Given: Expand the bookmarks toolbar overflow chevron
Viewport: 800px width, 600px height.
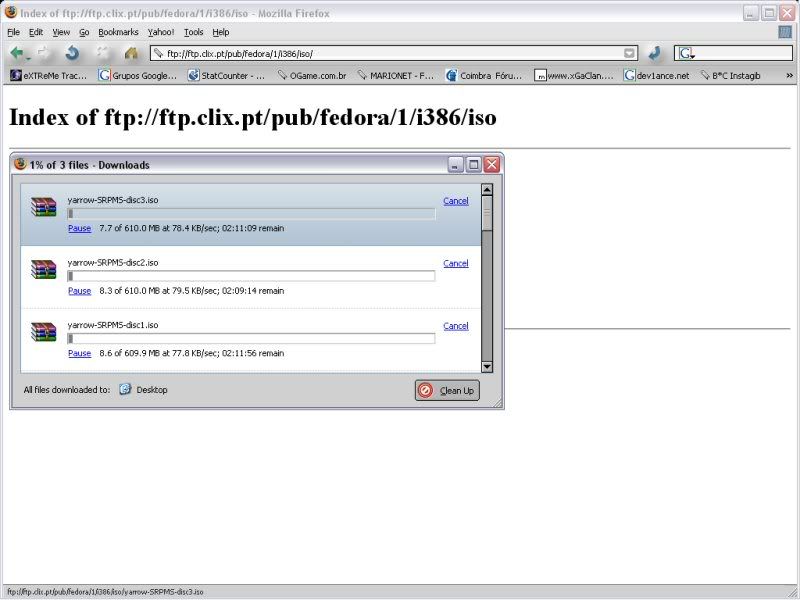Looking at the screenshot, I should [x=788, y=75].
